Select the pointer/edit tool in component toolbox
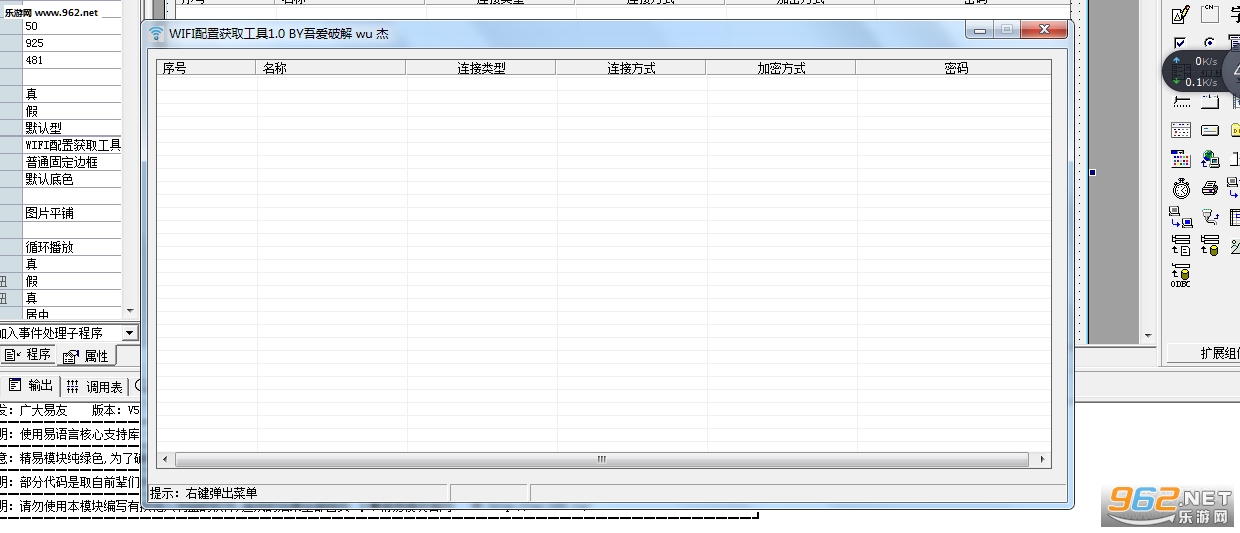Screen dimensions: 1240x533 1180,14
